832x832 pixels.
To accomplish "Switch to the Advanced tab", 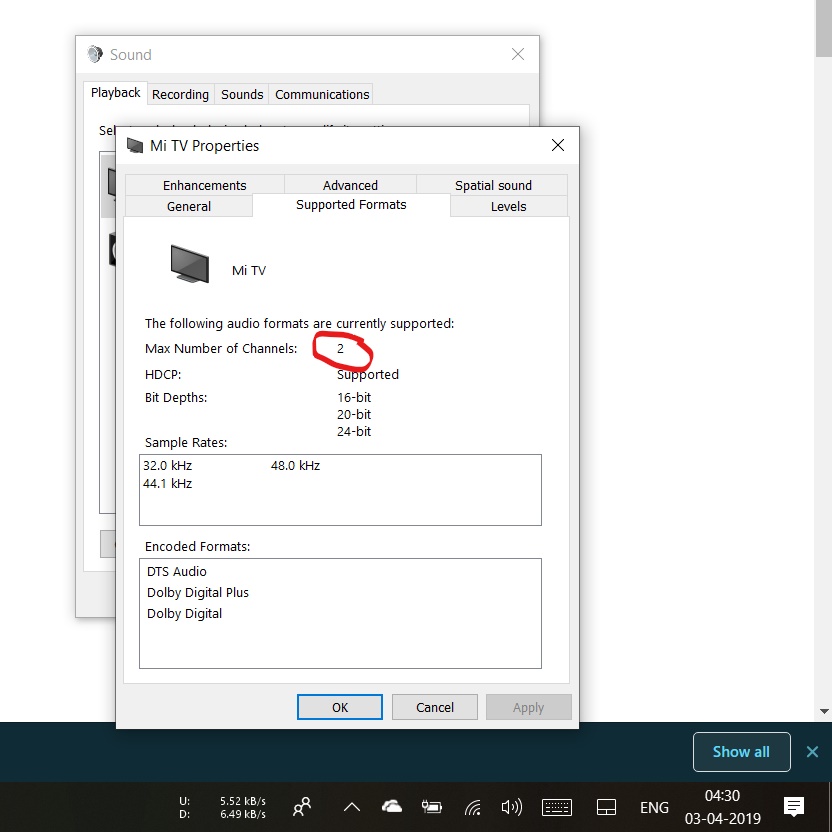I will coord(350,185).
